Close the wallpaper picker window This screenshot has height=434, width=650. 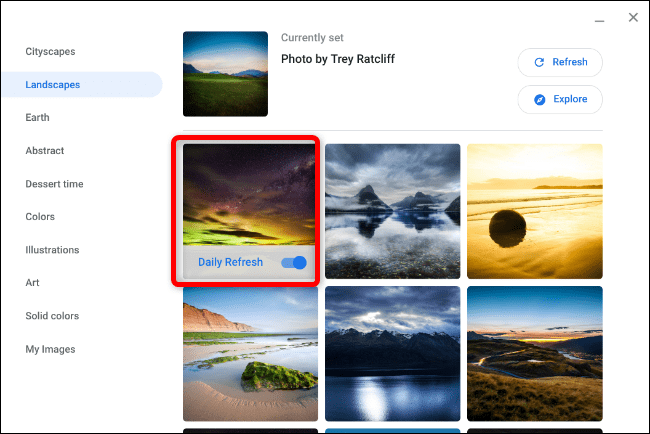click(633, 17)
